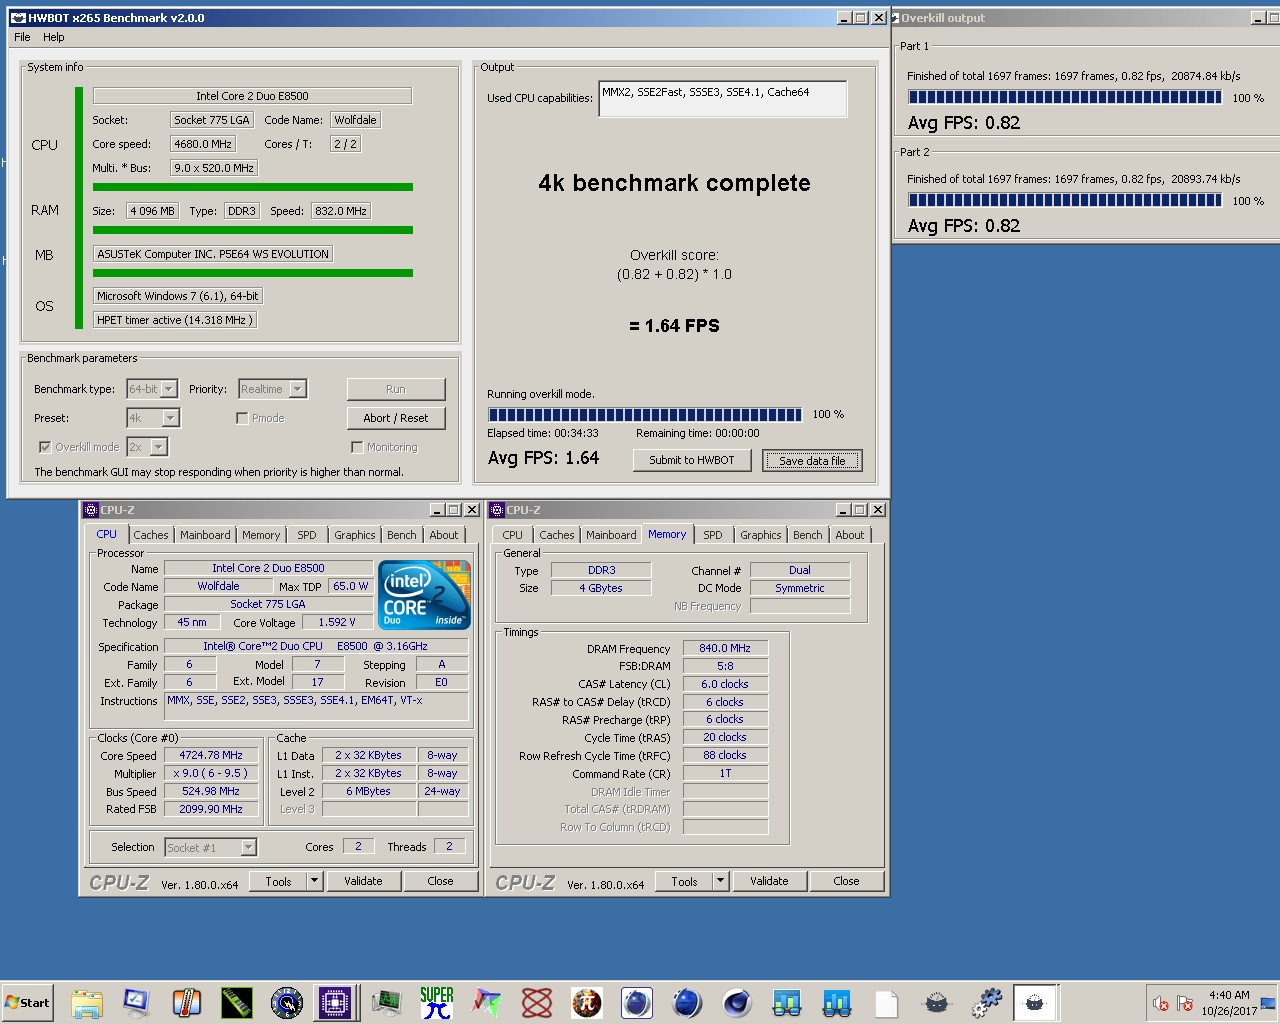Viewport: 1280px width, 1024px height.
Task: Click the '= 1.64 FPS' score text
Action: 674,326
